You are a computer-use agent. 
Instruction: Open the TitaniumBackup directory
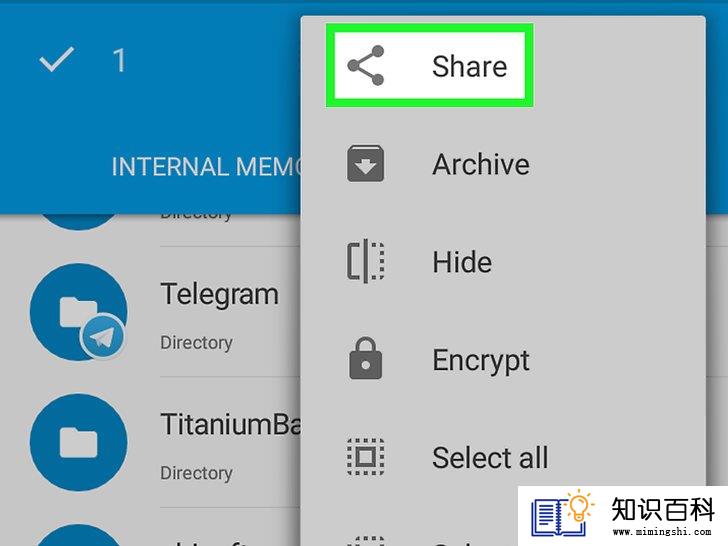tap(230, 424)
